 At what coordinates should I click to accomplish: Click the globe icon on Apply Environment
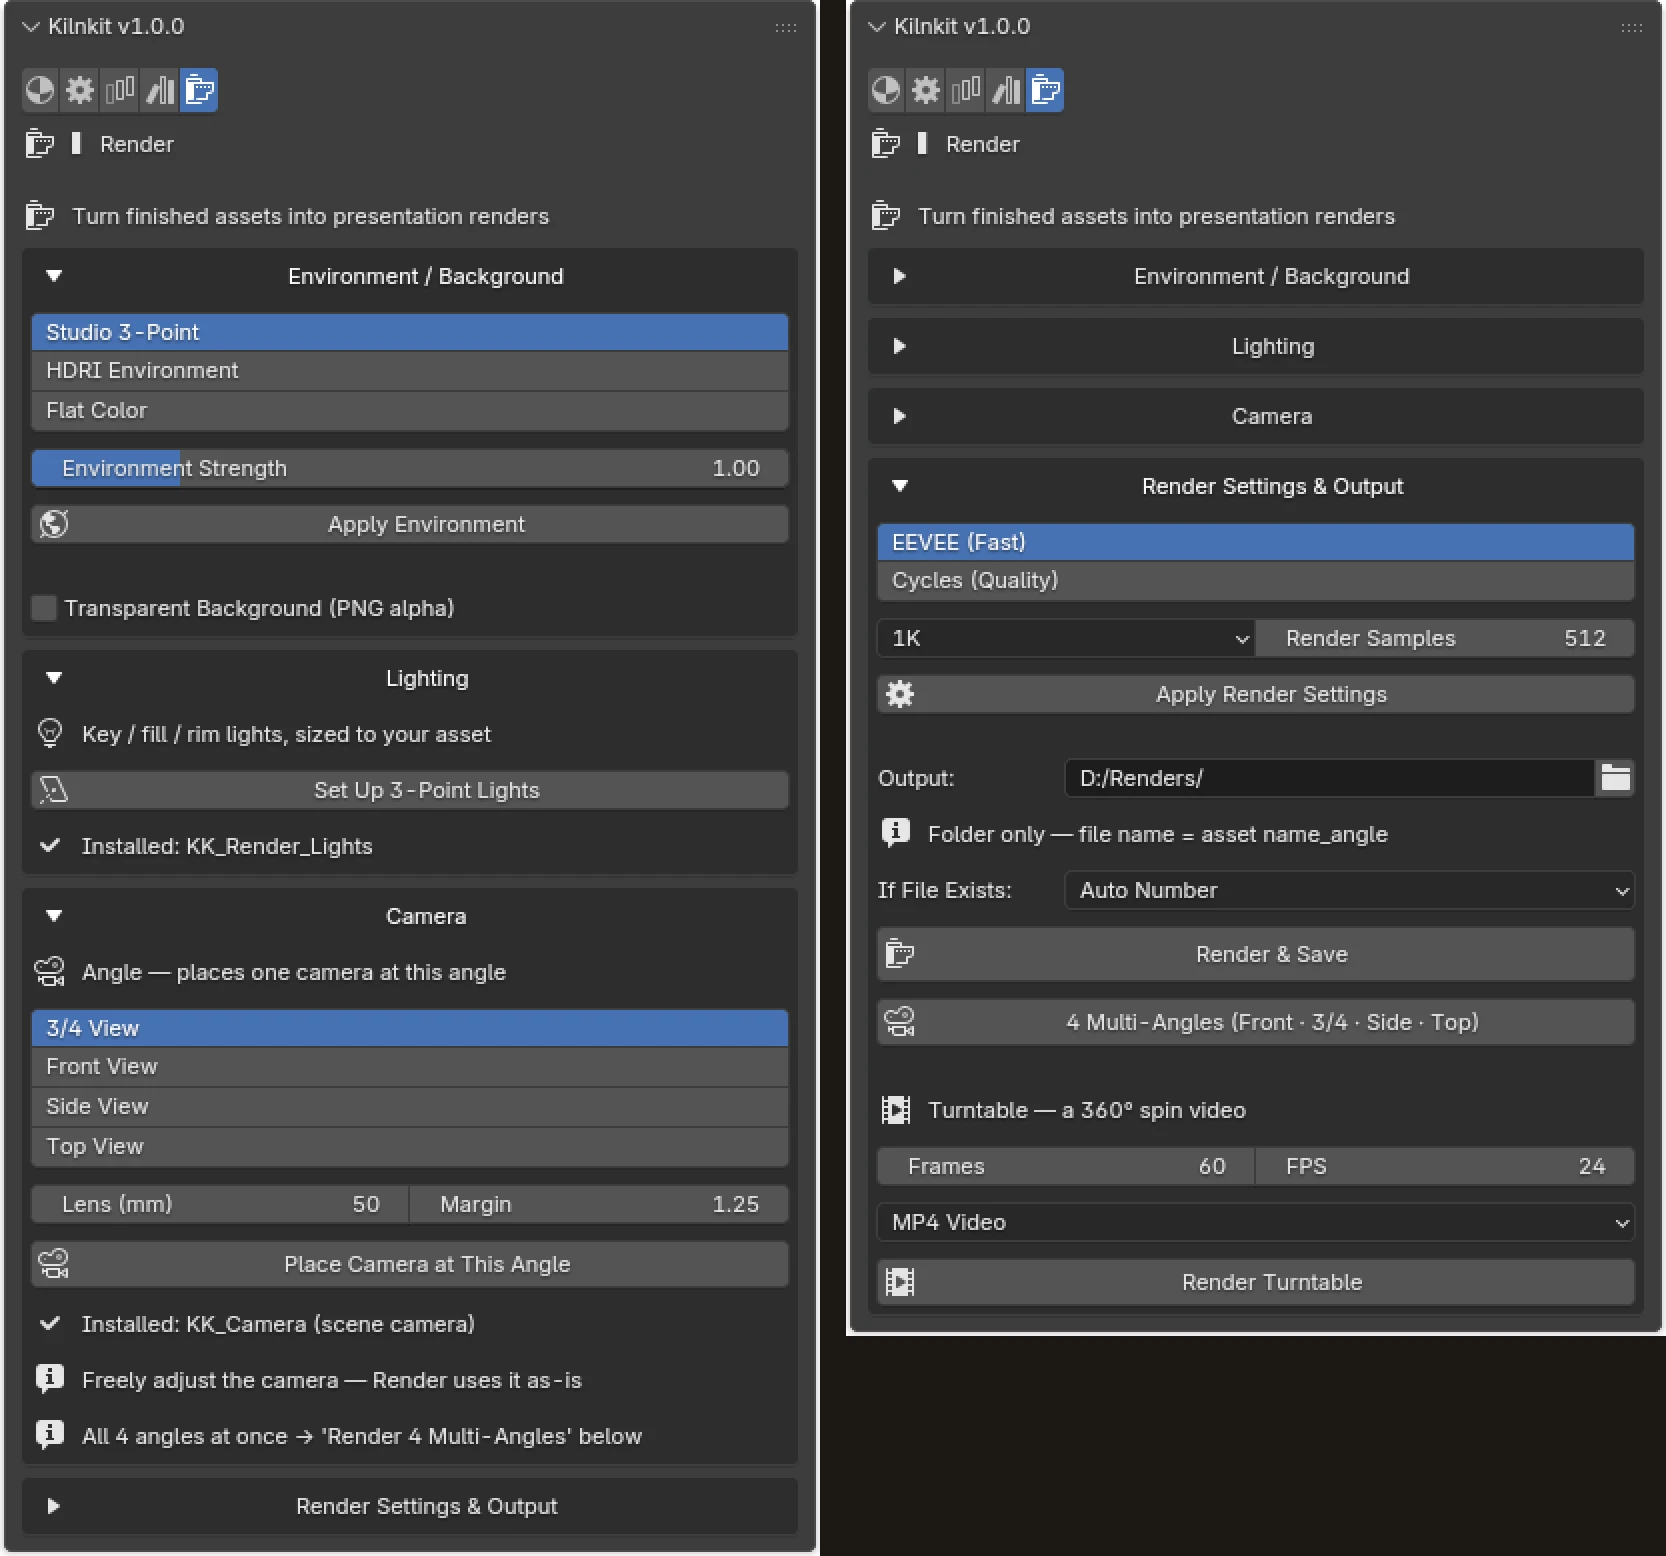pyautogui.click(x=54, y=524)
